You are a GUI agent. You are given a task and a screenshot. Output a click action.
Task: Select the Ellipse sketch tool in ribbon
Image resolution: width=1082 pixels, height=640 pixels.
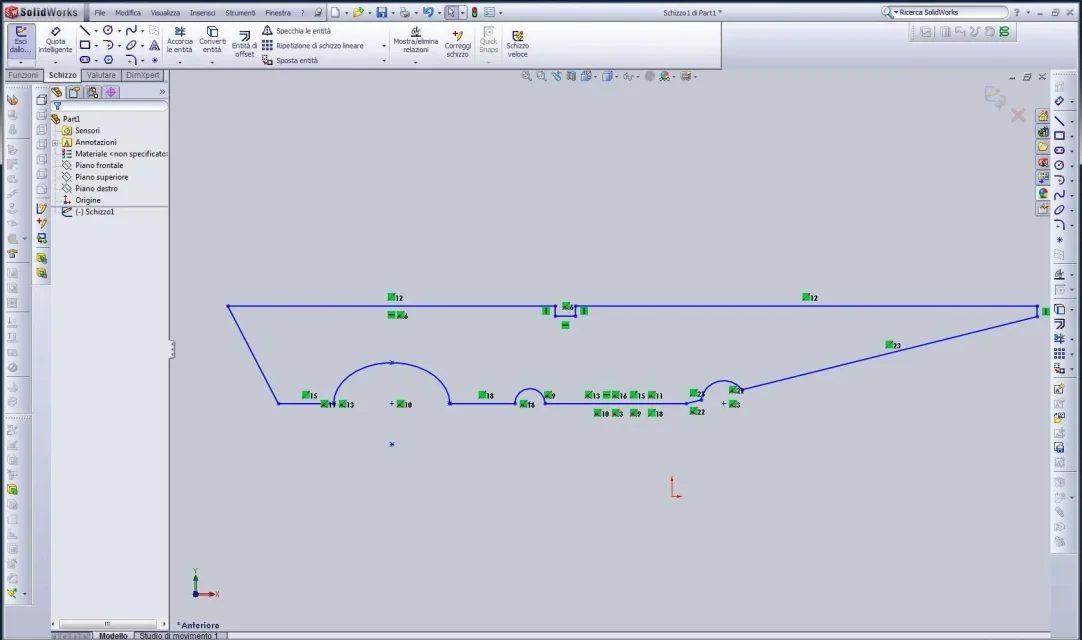pos(131,45)
